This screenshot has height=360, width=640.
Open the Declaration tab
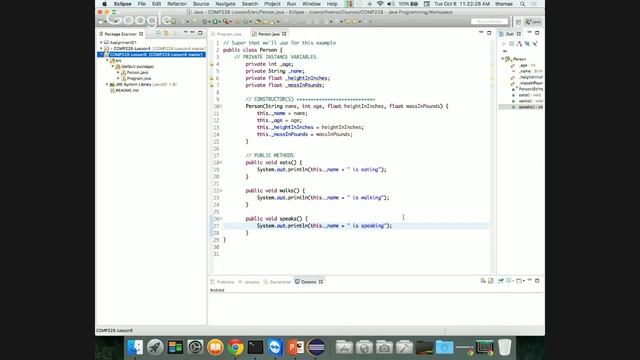point(277,282)
